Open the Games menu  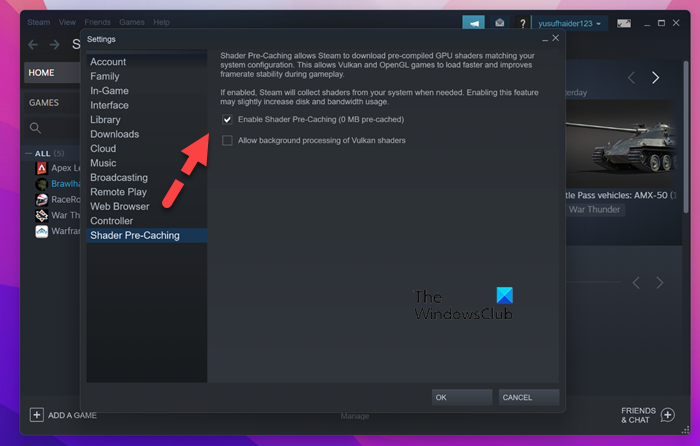(132, 22)
